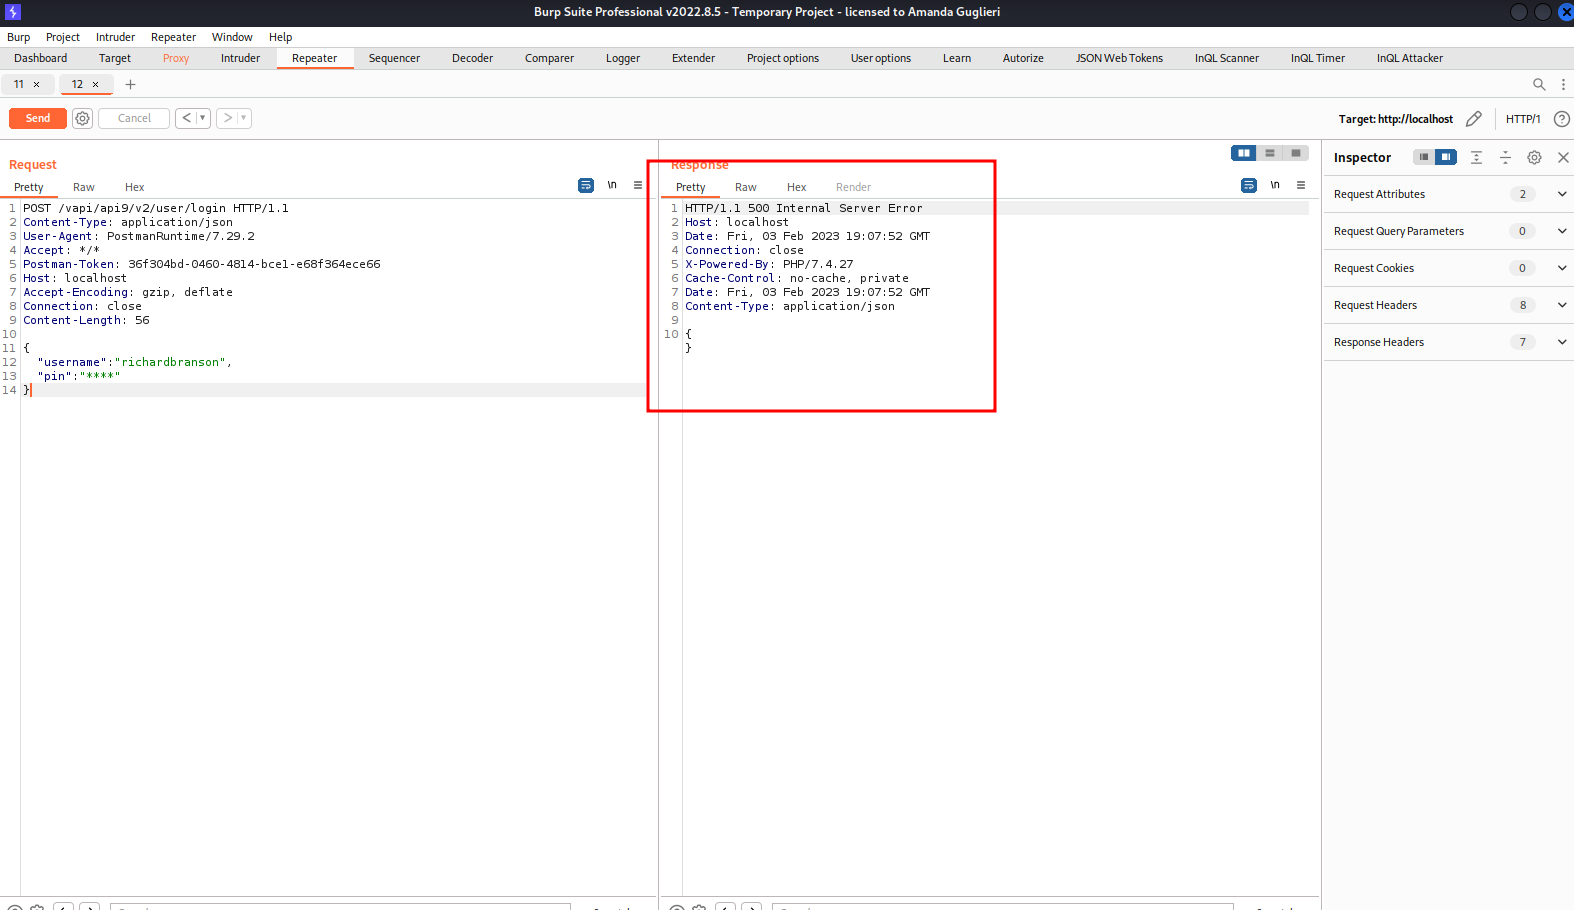This screenshot has width=1574, height=910.
Task: Close Repeater tab 11
Action: pos(36,84)
